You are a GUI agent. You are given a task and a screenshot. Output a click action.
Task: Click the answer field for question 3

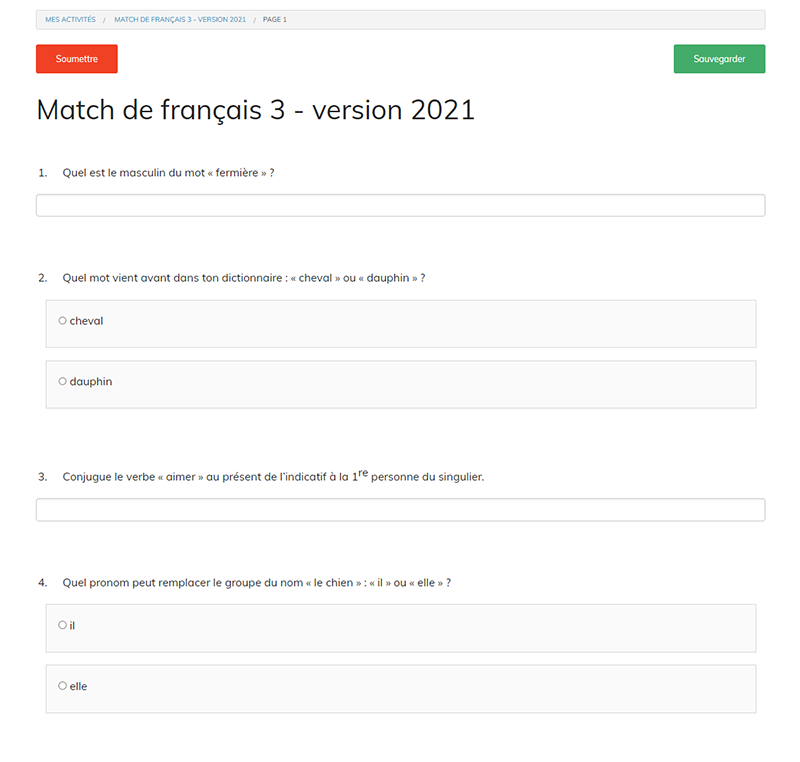tap(400, 510)
